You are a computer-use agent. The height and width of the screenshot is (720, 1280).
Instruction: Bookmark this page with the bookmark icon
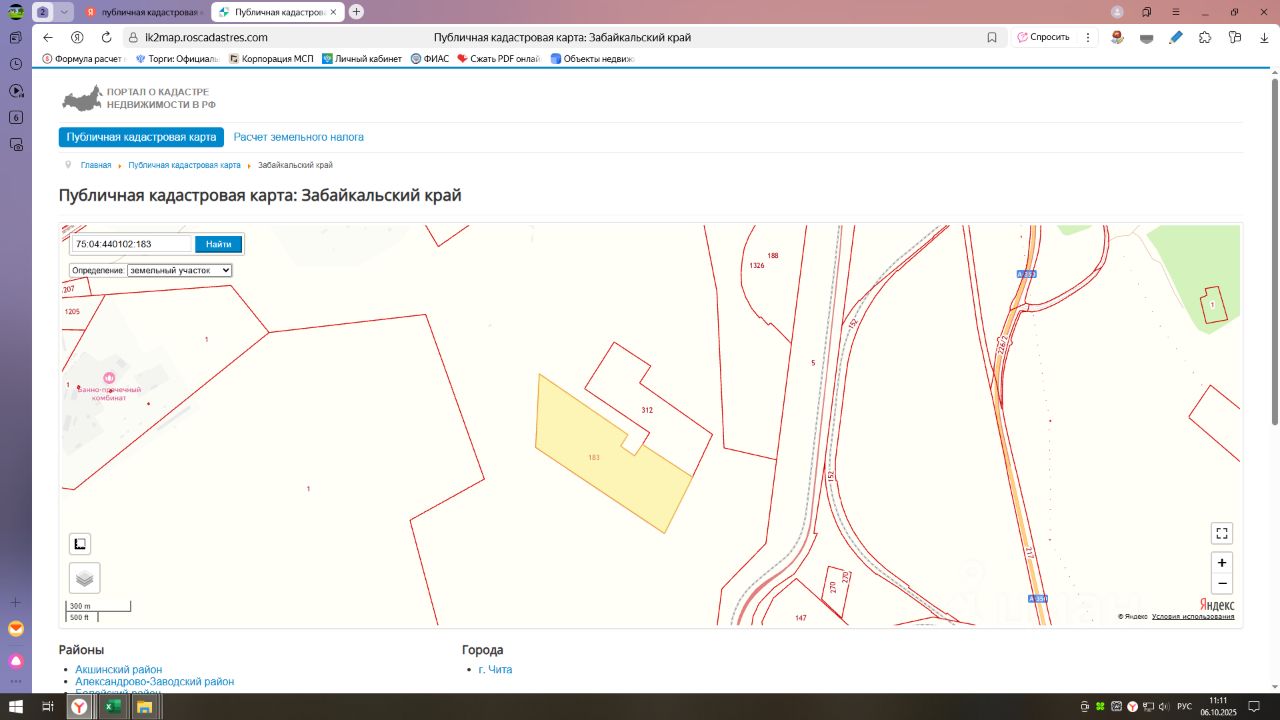pyautogui.click(x=992, y=37)
